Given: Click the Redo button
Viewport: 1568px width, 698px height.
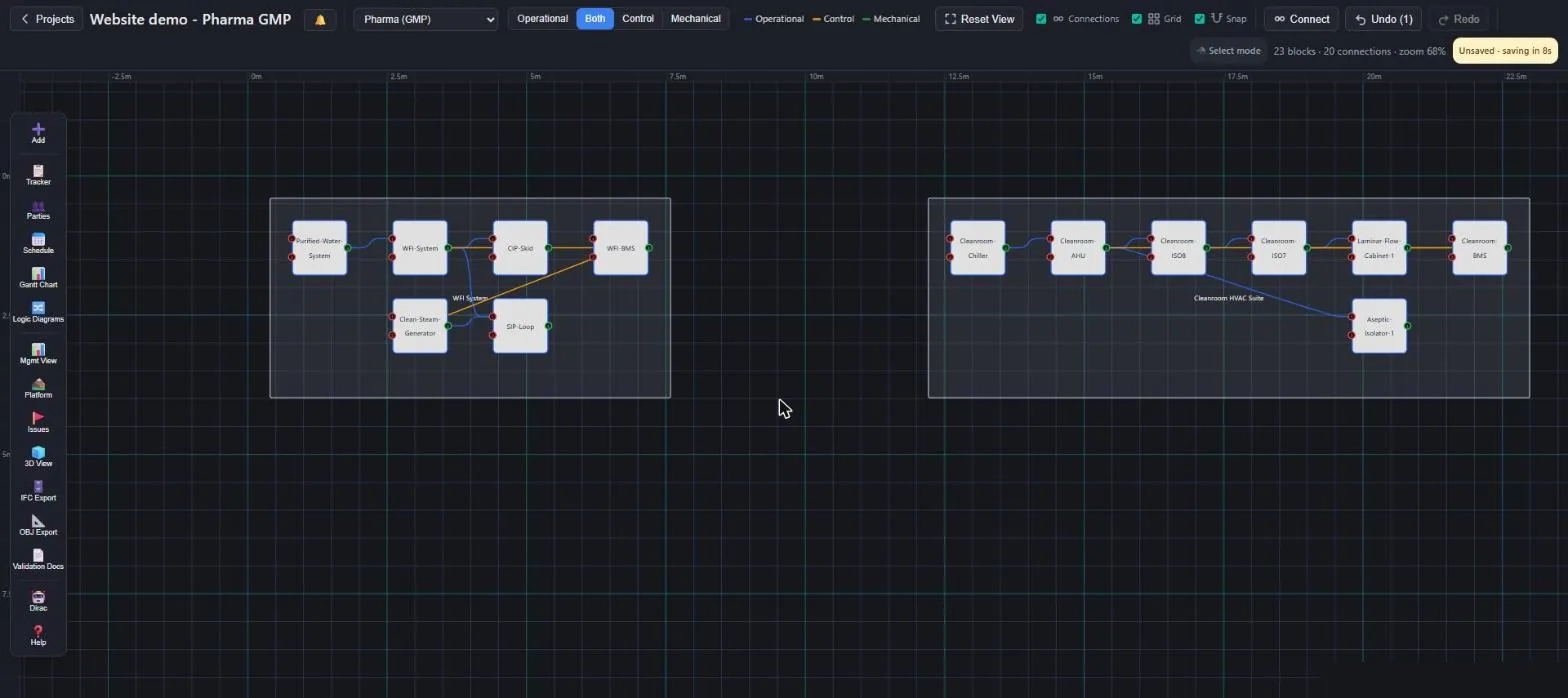Looking at the screenshot, I should [x=1459, y=19].
